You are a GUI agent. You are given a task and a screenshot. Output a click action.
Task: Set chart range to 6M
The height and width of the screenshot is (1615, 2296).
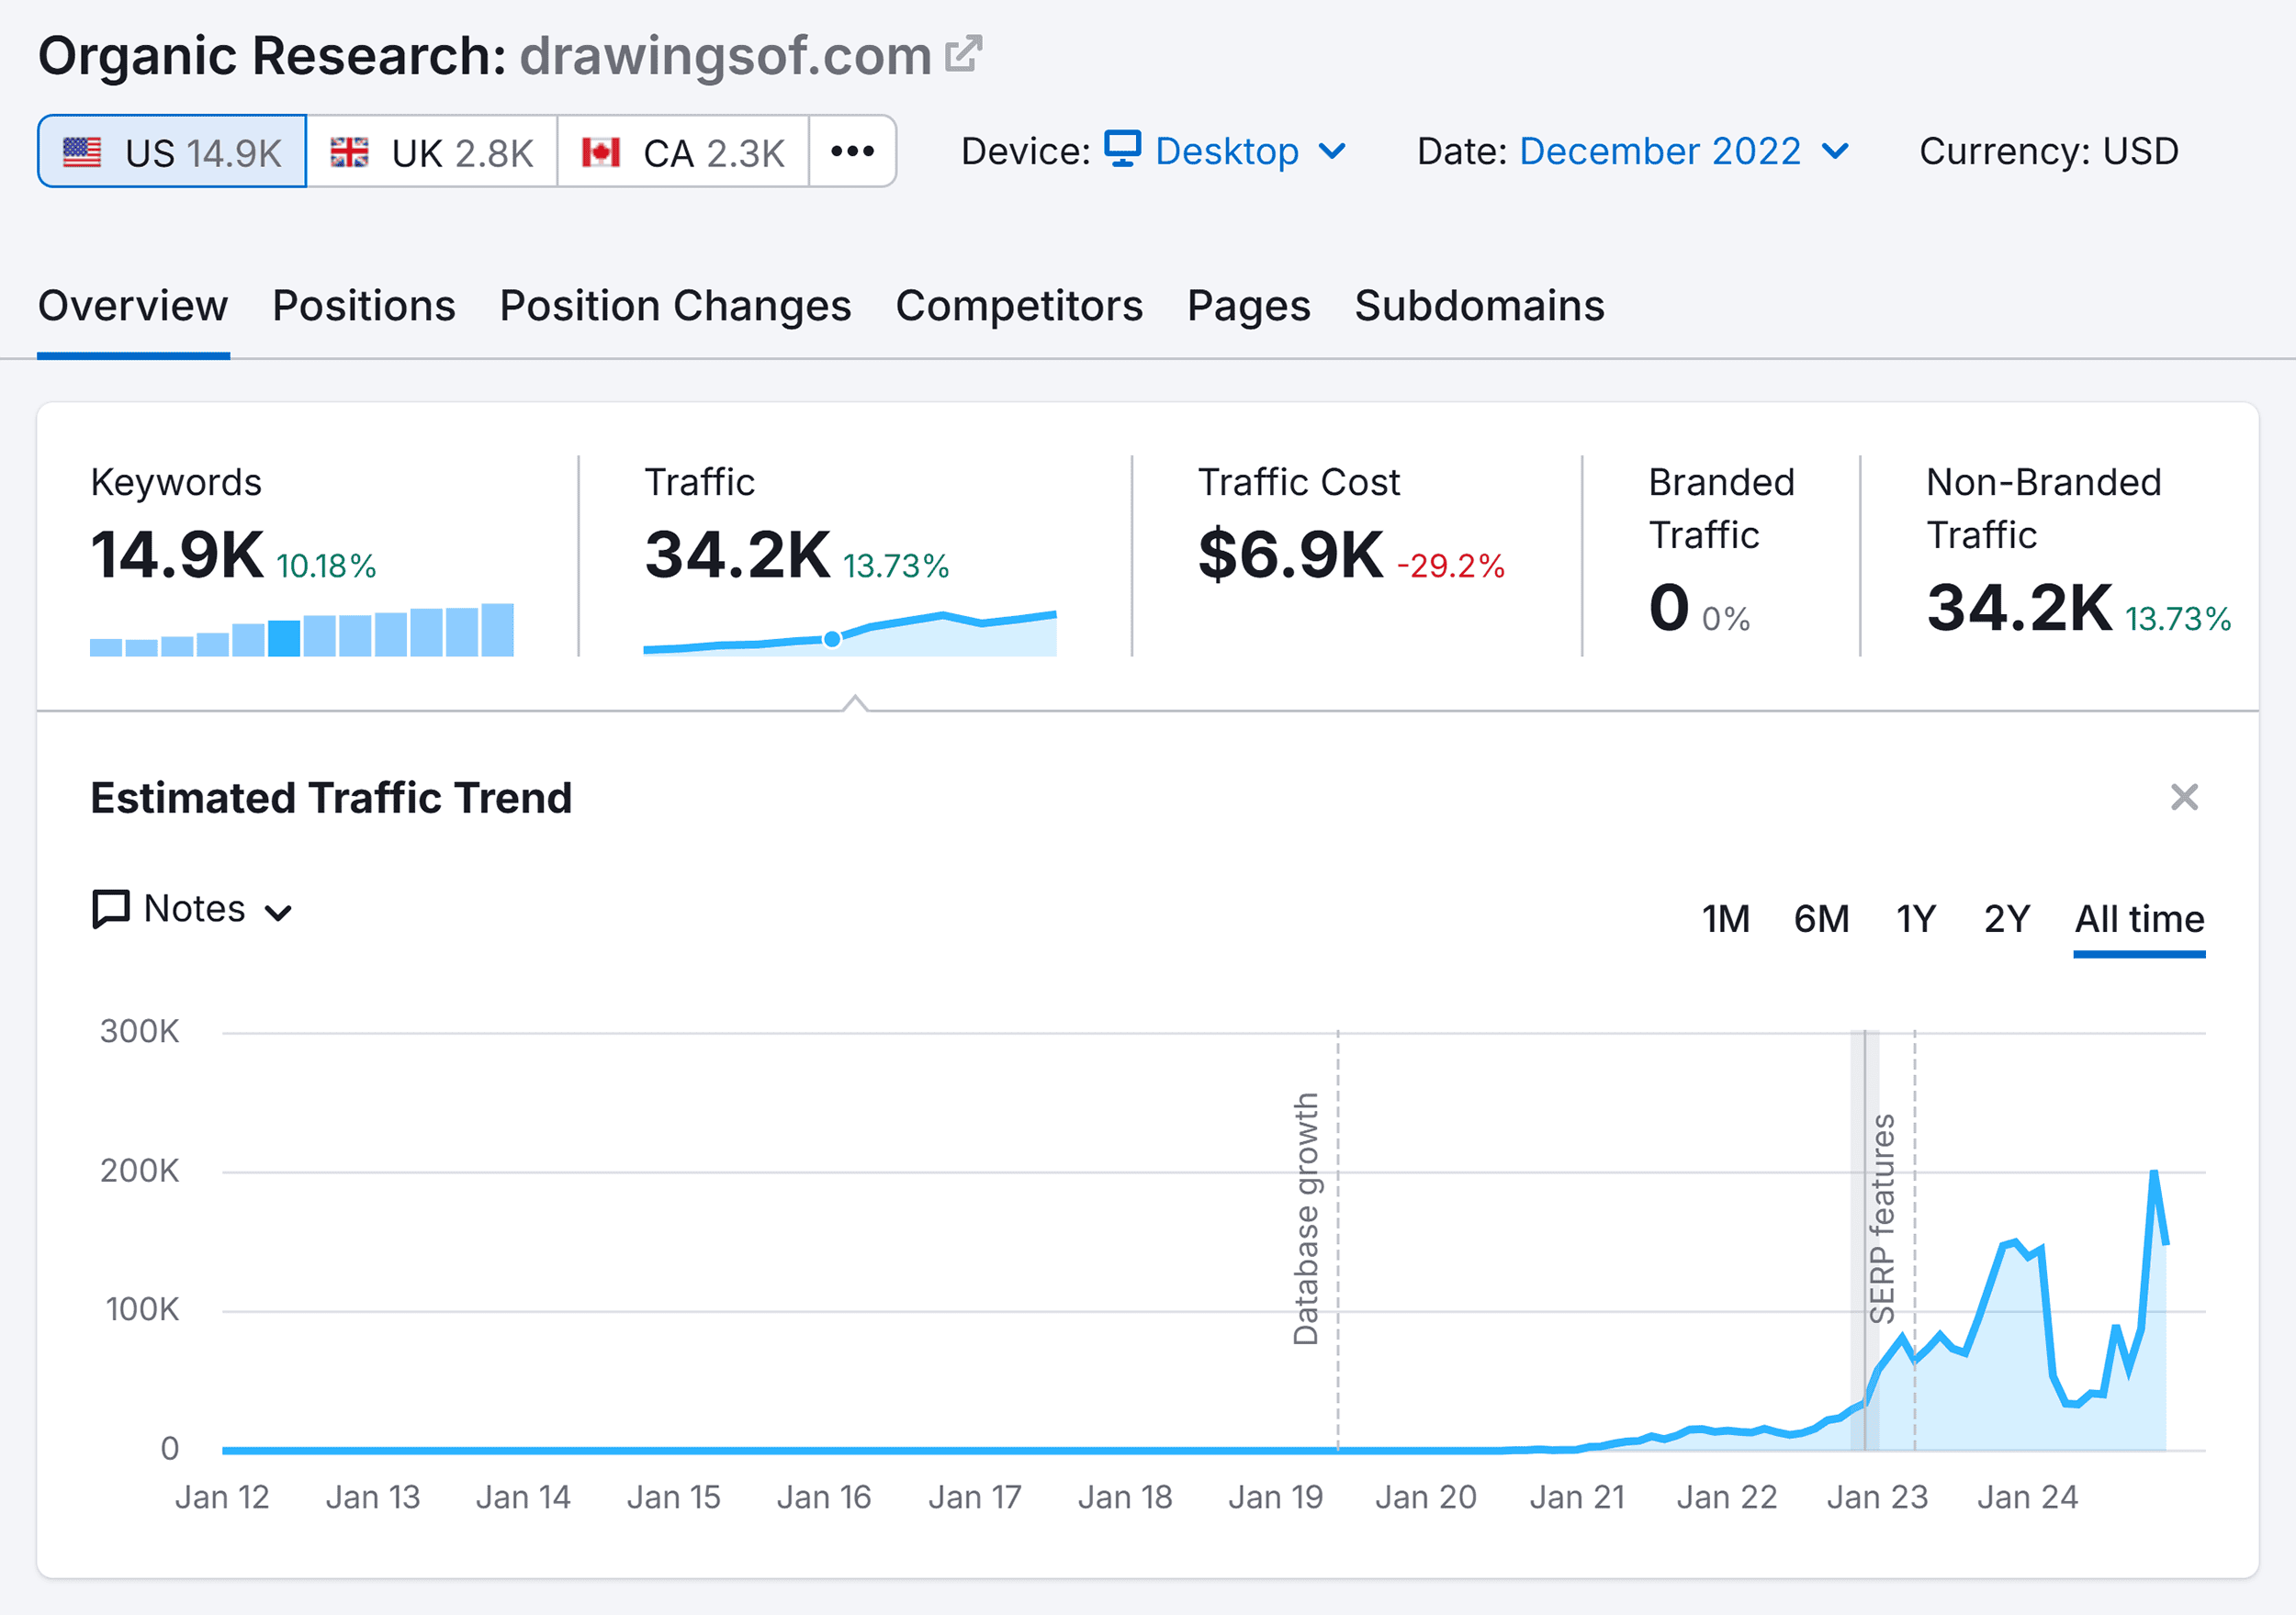1821,919
